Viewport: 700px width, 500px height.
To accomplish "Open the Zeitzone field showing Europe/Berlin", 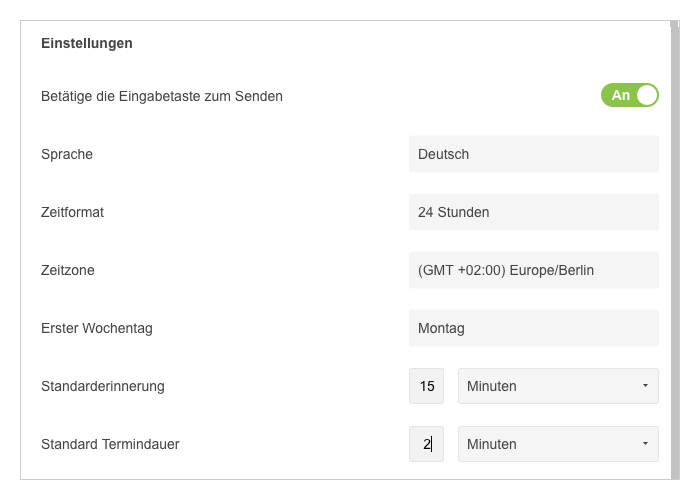I will pyautogui.click(x=533, y=270).
